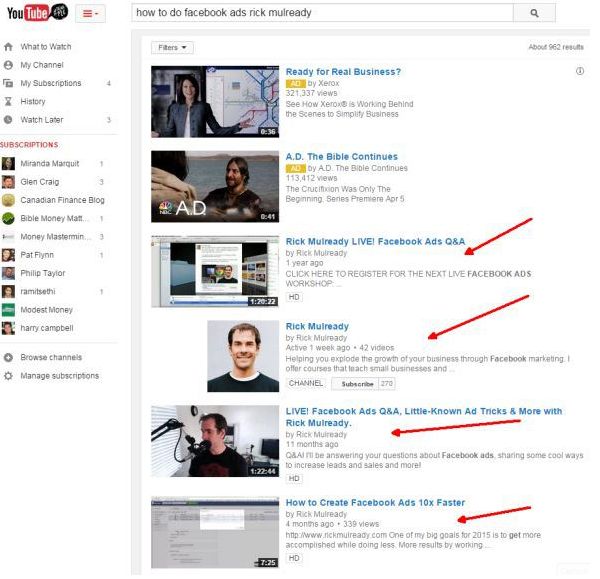Open Watch Later list
The height and width of the screenshot is (579, 600).
point(42,120)
